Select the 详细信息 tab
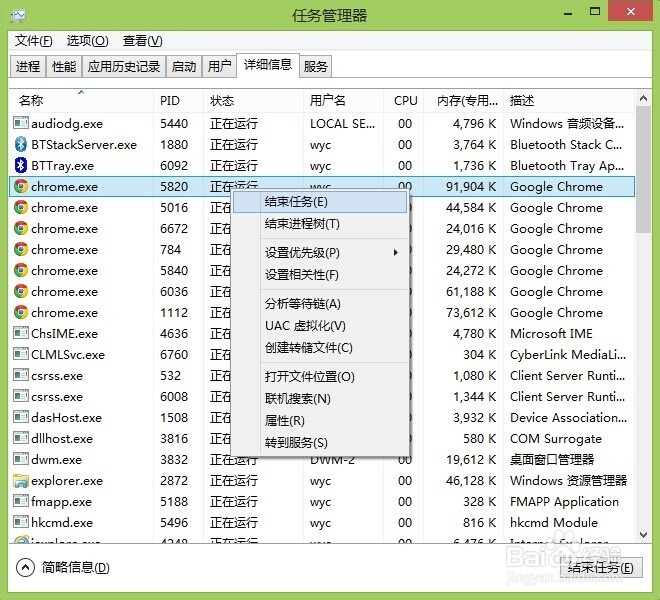Viewport: 660px width, 600px height. point(268,64)
